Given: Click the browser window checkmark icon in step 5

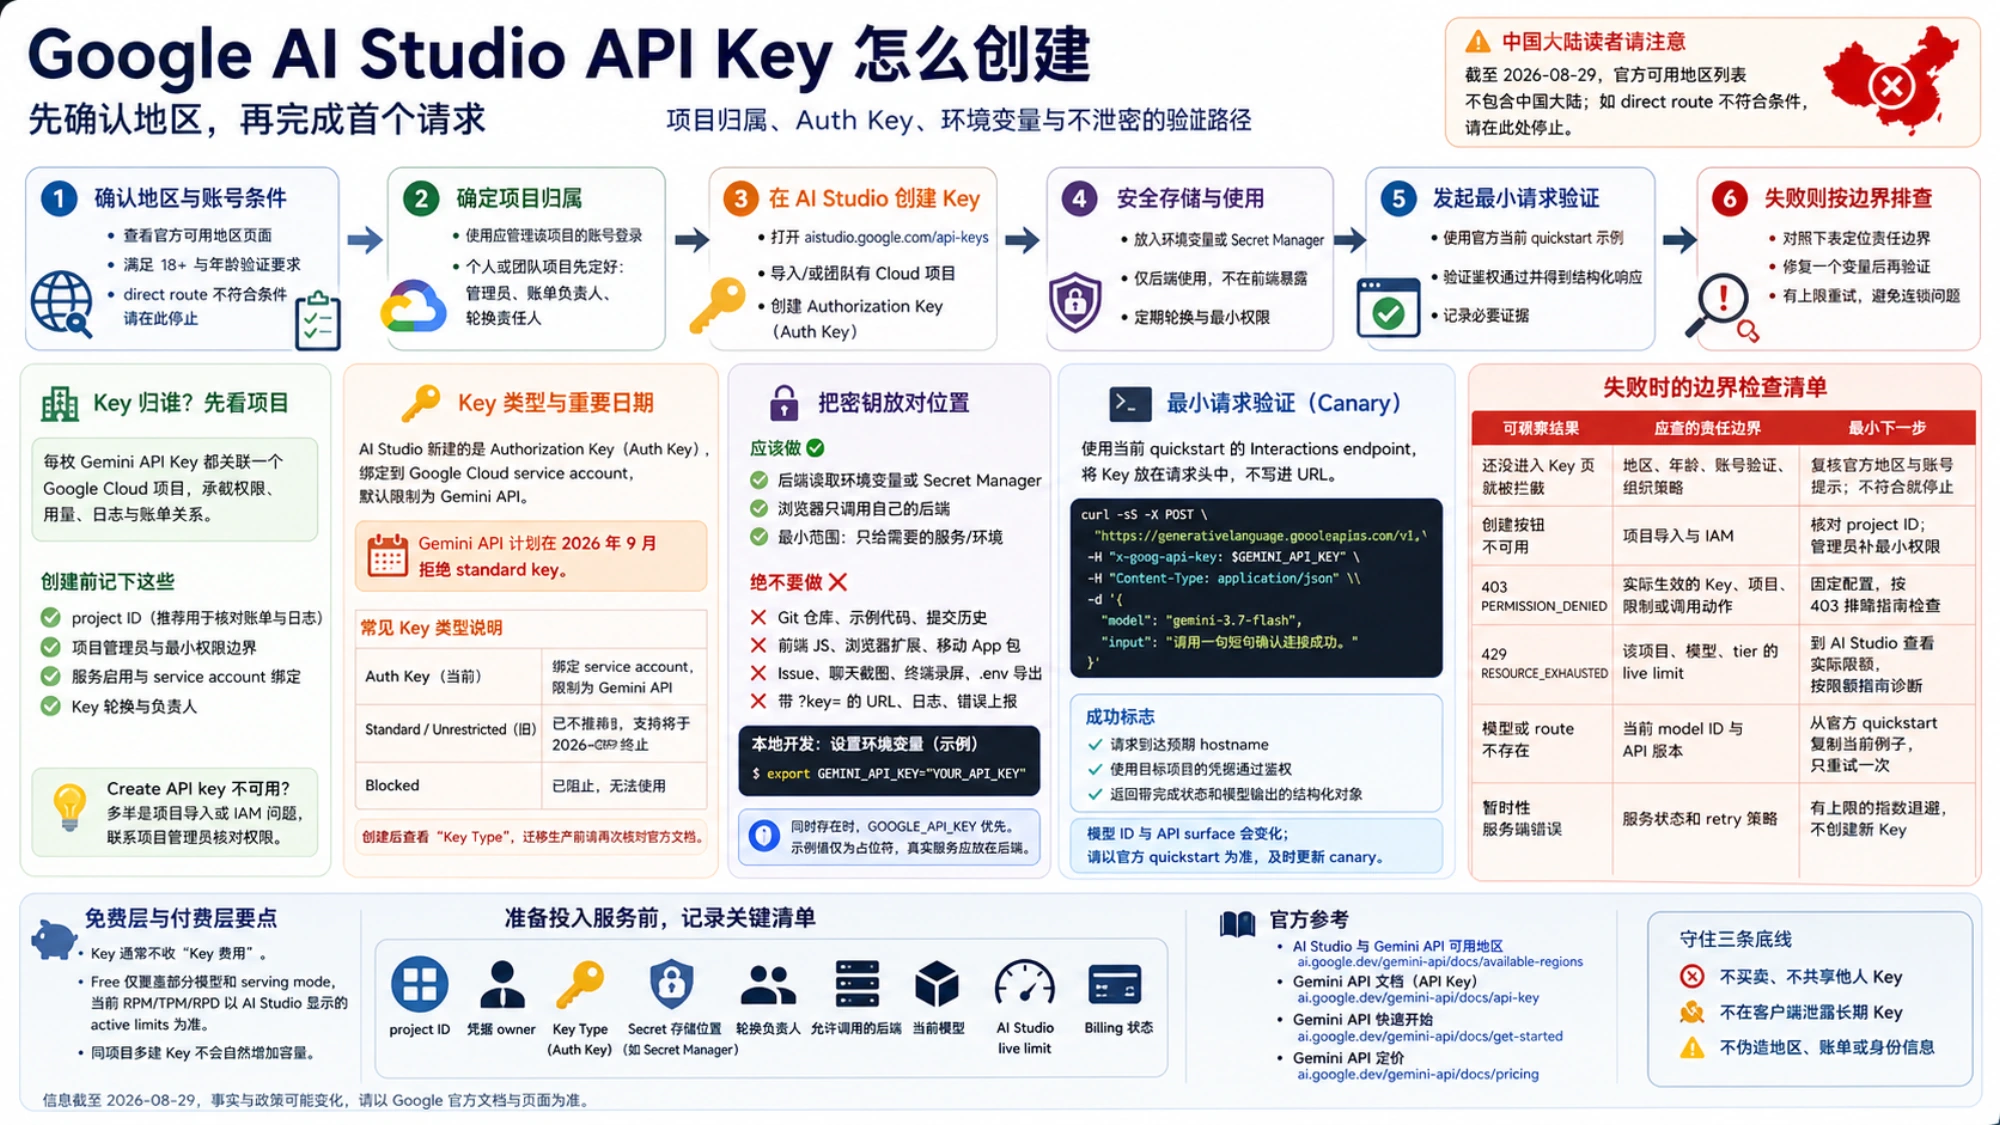Looking at the screenshot, I should (1388, 307).
